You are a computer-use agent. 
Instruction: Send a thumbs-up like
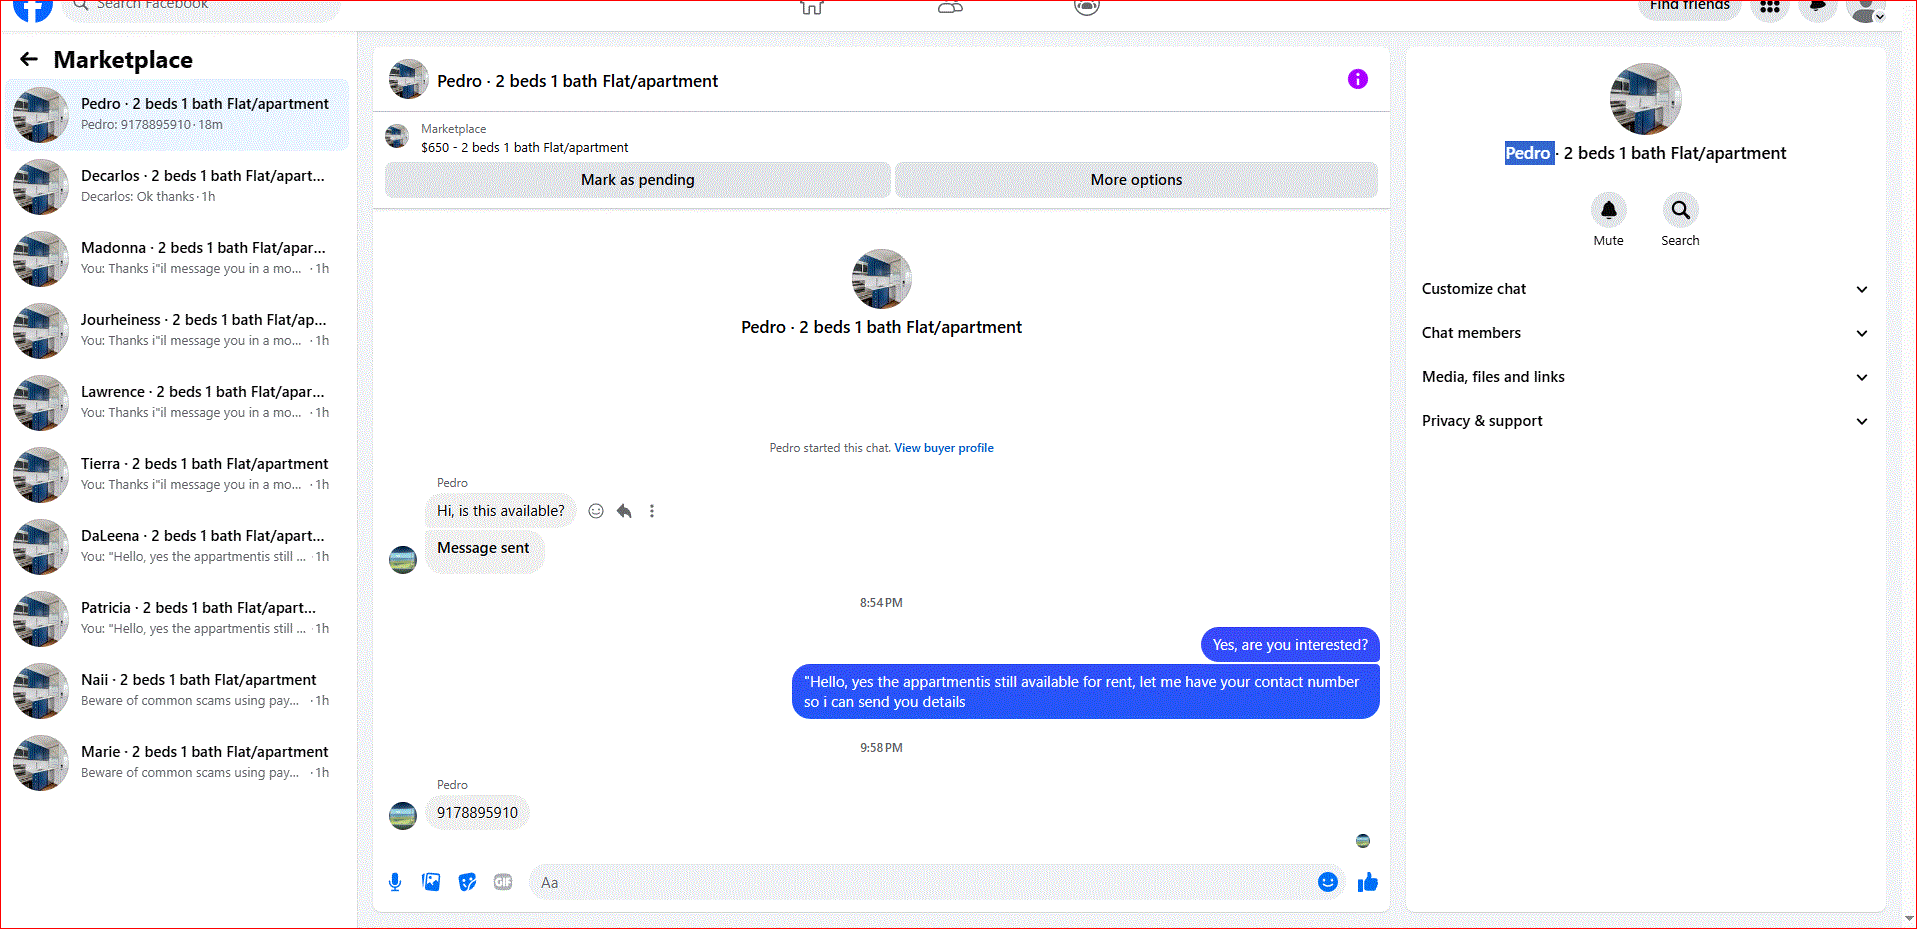(x=1367, y=882)
